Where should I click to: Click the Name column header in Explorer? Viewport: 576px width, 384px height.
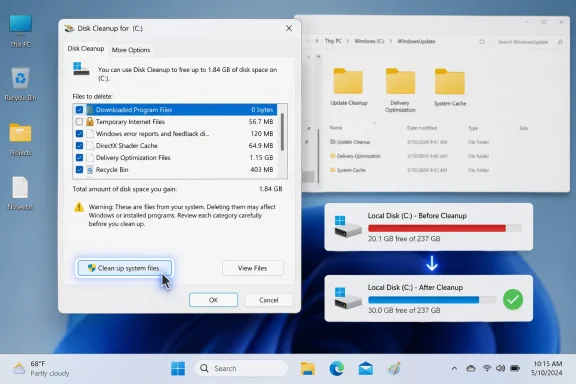click(x=336, y=128)
